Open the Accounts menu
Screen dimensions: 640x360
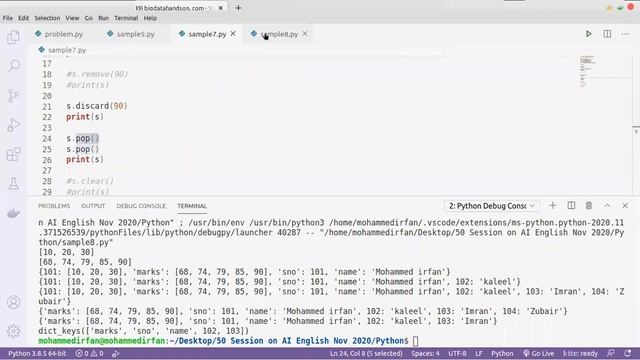point(13,302)
